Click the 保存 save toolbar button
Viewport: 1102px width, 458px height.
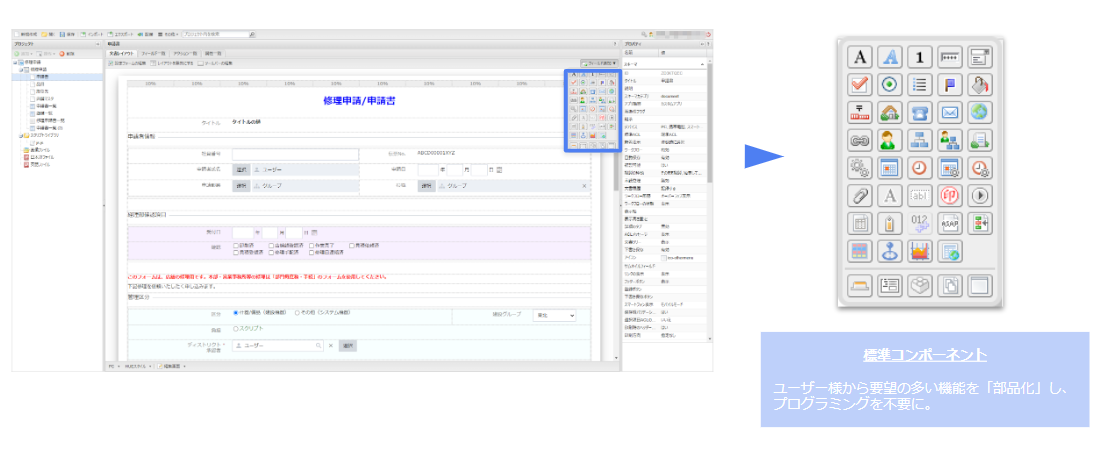[x=65, y=34]
